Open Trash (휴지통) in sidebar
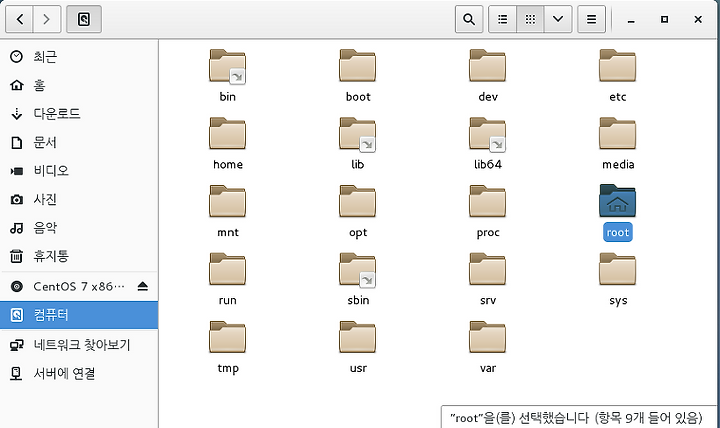Image resolution: width=720 pixels, height=428 pixels. click(79, 256)
